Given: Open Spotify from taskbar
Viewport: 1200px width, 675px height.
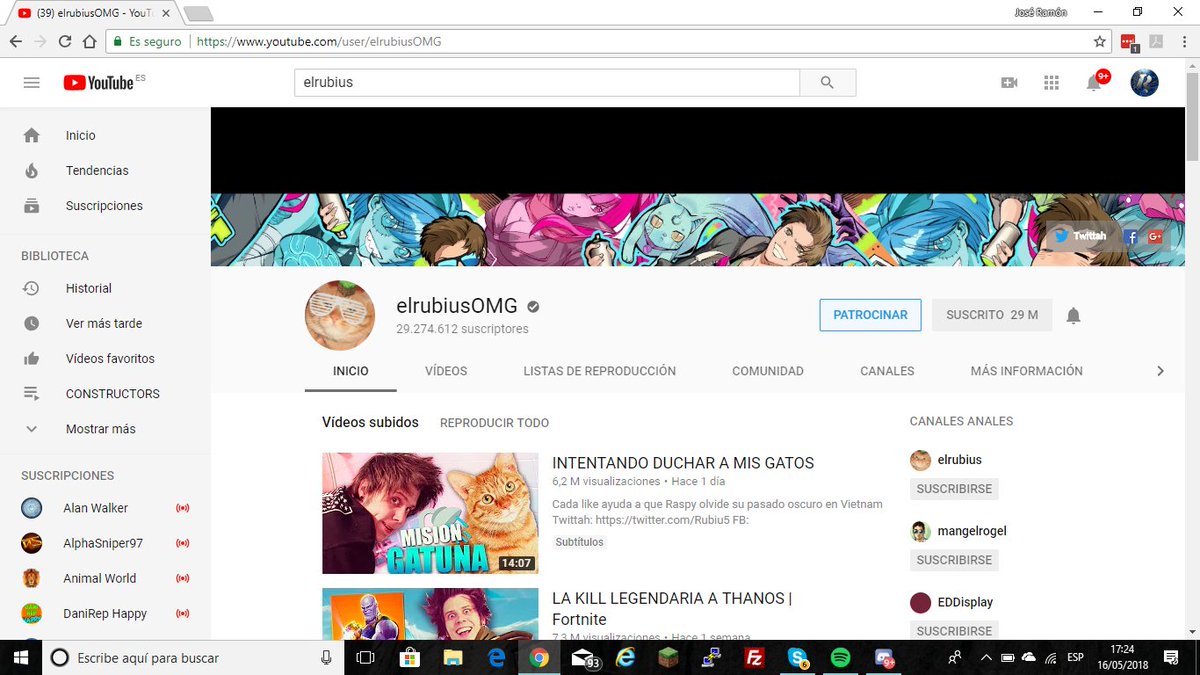Looking at the screenshot, I should click(840, 657).
